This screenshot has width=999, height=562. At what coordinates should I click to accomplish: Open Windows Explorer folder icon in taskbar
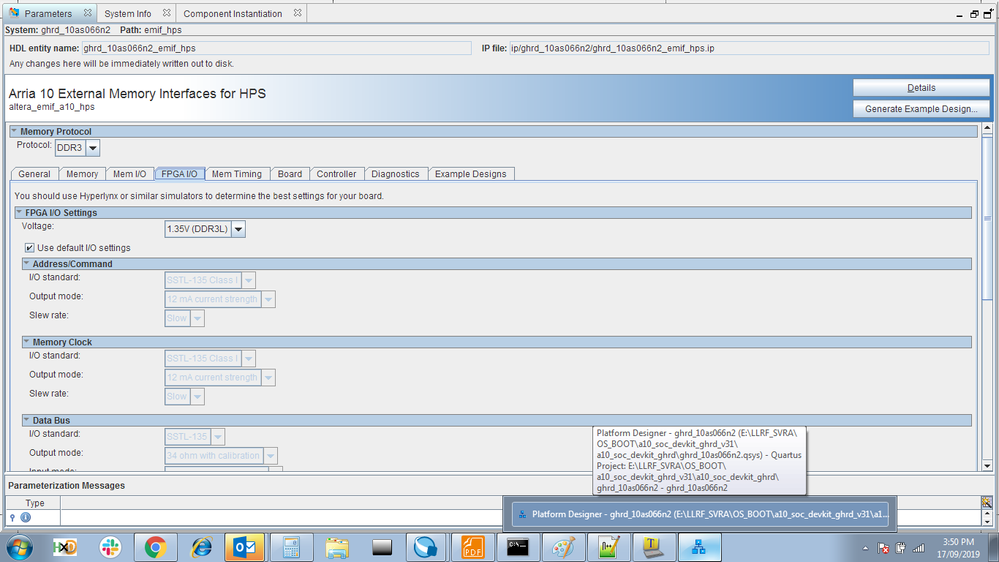pyautogui.click(x=336, y=547)
